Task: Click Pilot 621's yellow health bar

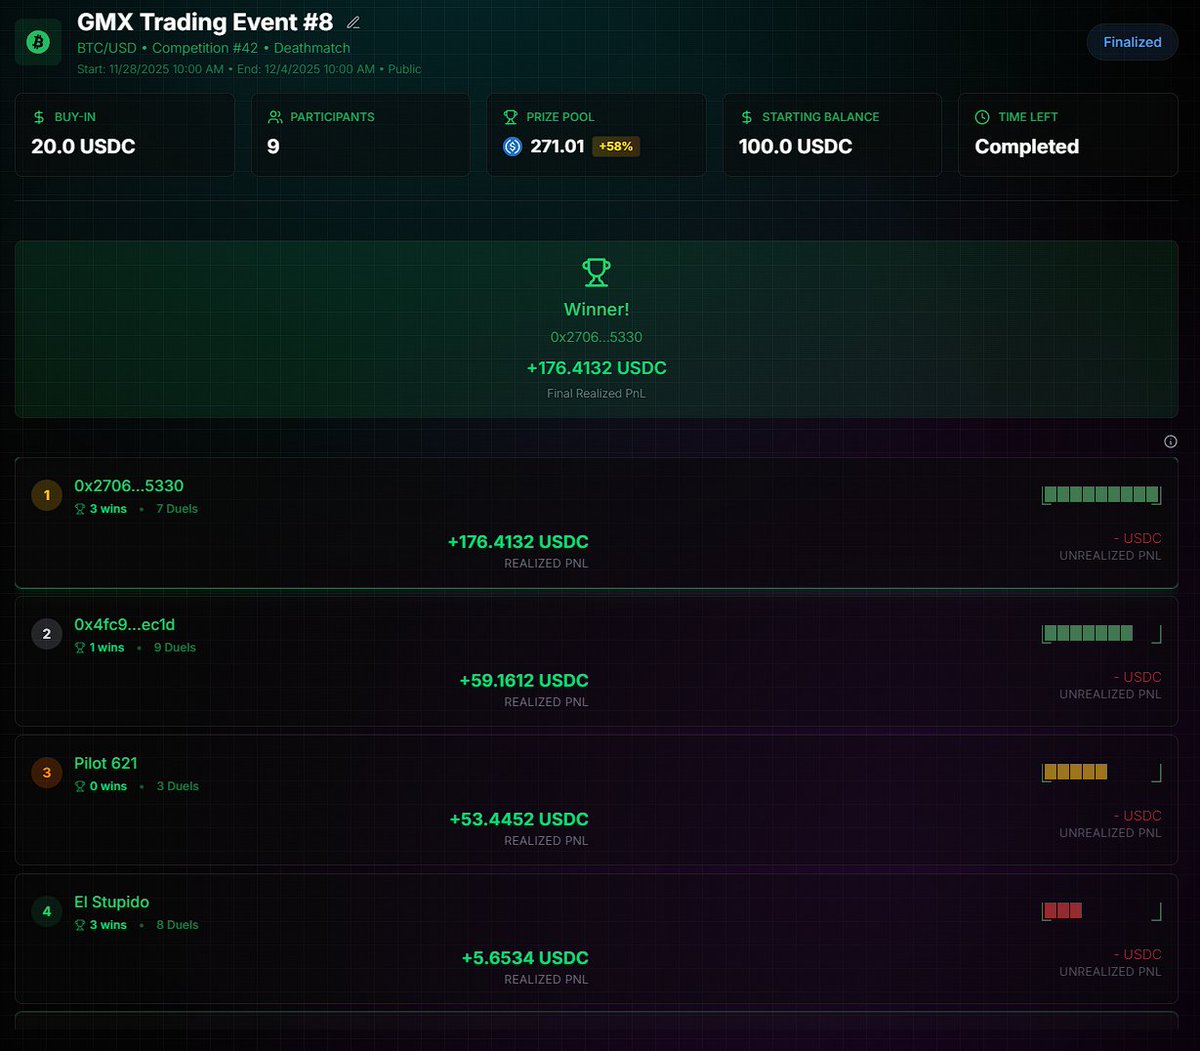Action: point(1101,772)
